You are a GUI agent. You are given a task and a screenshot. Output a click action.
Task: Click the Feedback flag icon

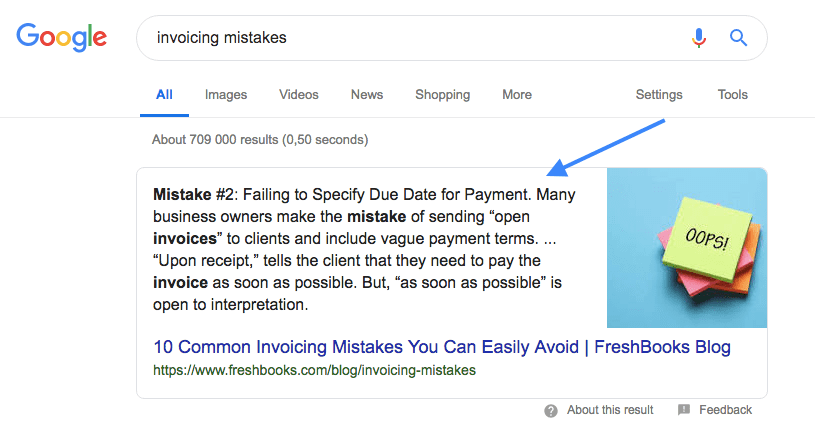click(x=684, y=410)
